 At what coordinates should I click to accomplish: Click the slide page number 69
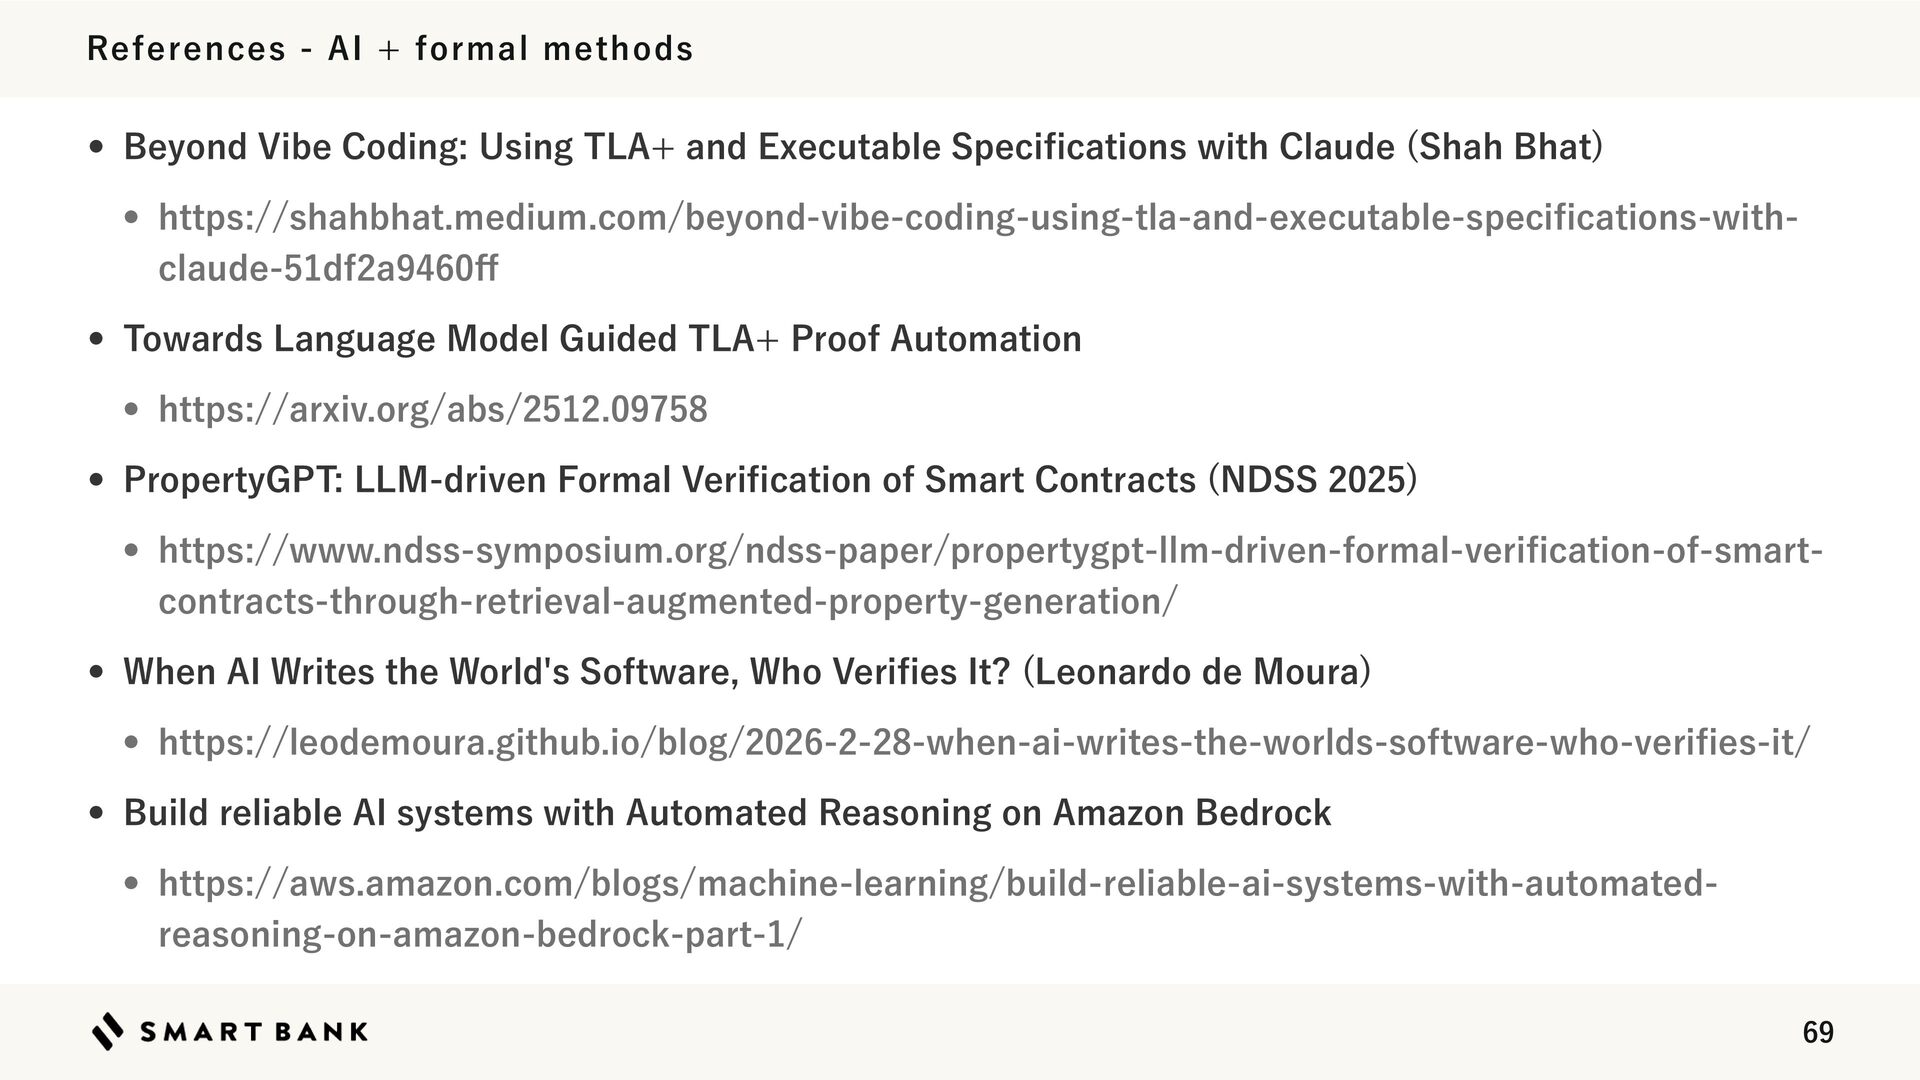1817,1032
